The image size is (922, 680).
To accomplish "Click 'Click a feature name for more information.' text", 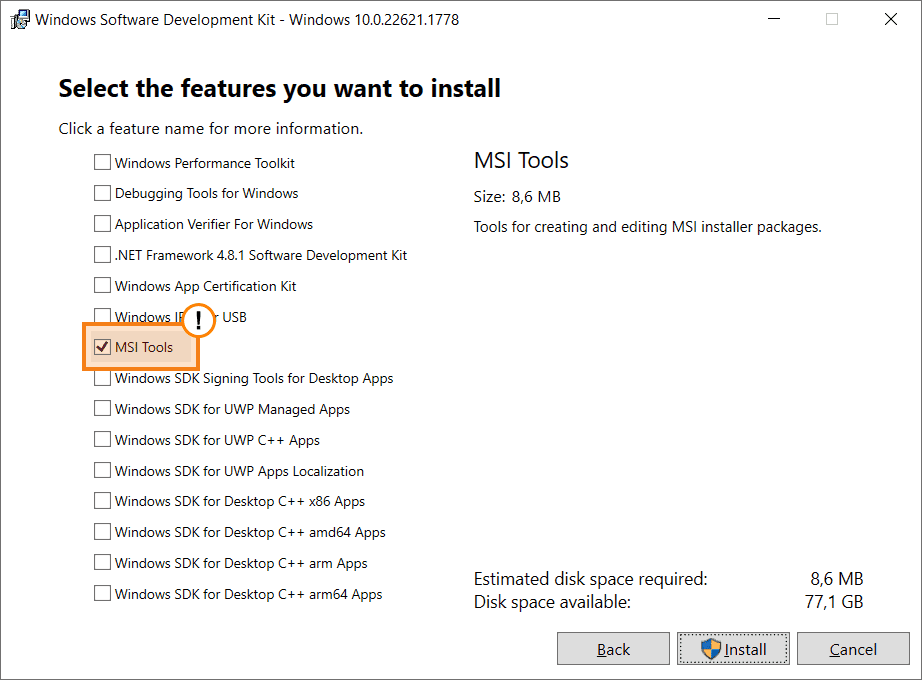I will click(211, 129).
